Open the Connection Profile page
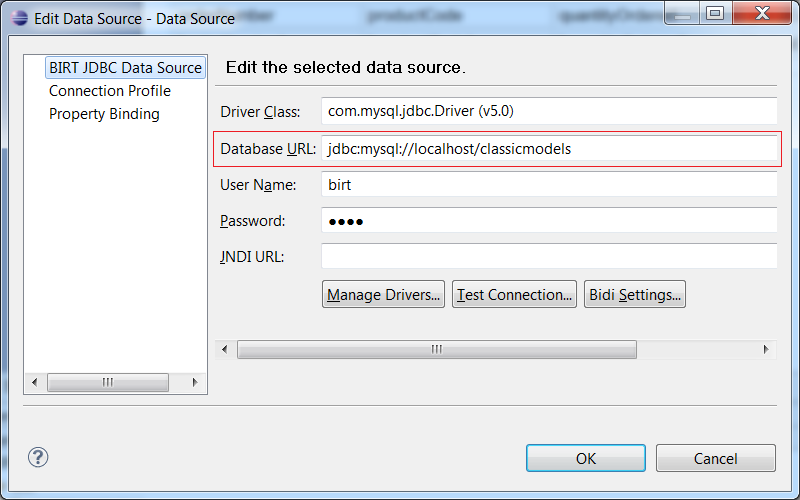This screenshot has width=800, height=500. 110,91
